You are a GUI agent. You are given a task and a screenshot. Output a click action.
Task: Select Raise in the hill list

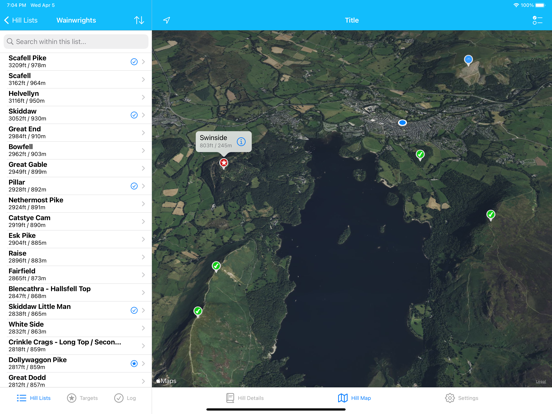click(x=76, y=257)
